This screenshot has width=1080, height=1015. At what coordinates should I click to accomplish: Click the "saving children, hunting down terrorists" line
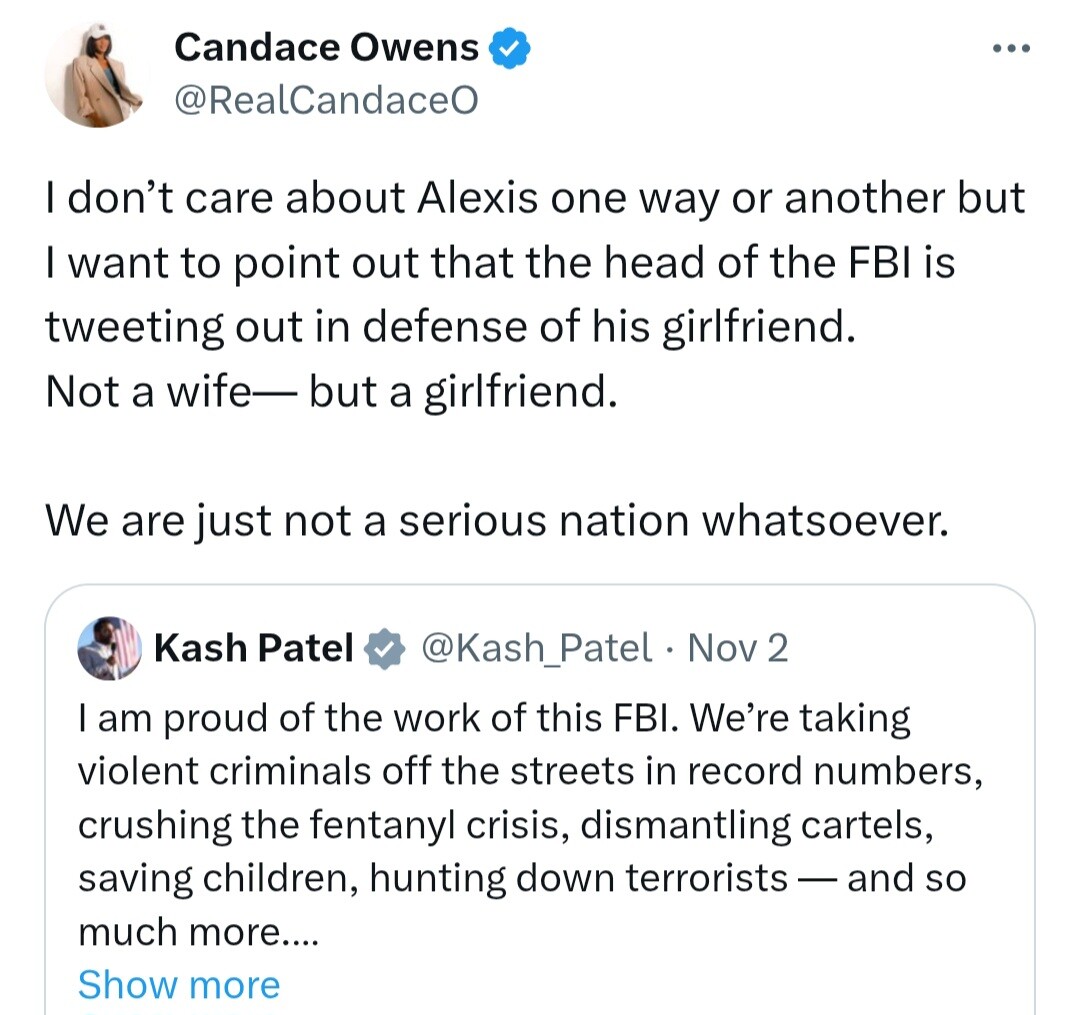(521, 878)
